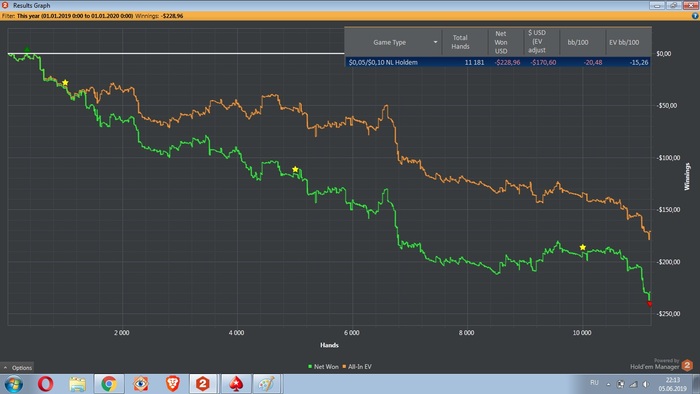Open the eye icon app in the taskbar
700x394 pixels.
click(141, 384)
